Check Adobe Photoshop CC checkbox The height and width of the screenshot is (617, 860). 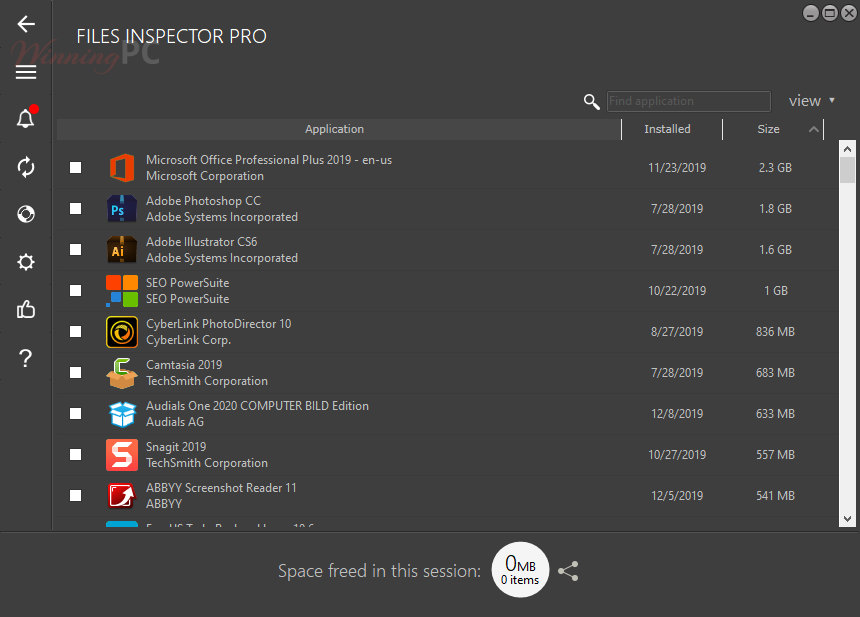[x=76, y=209]
